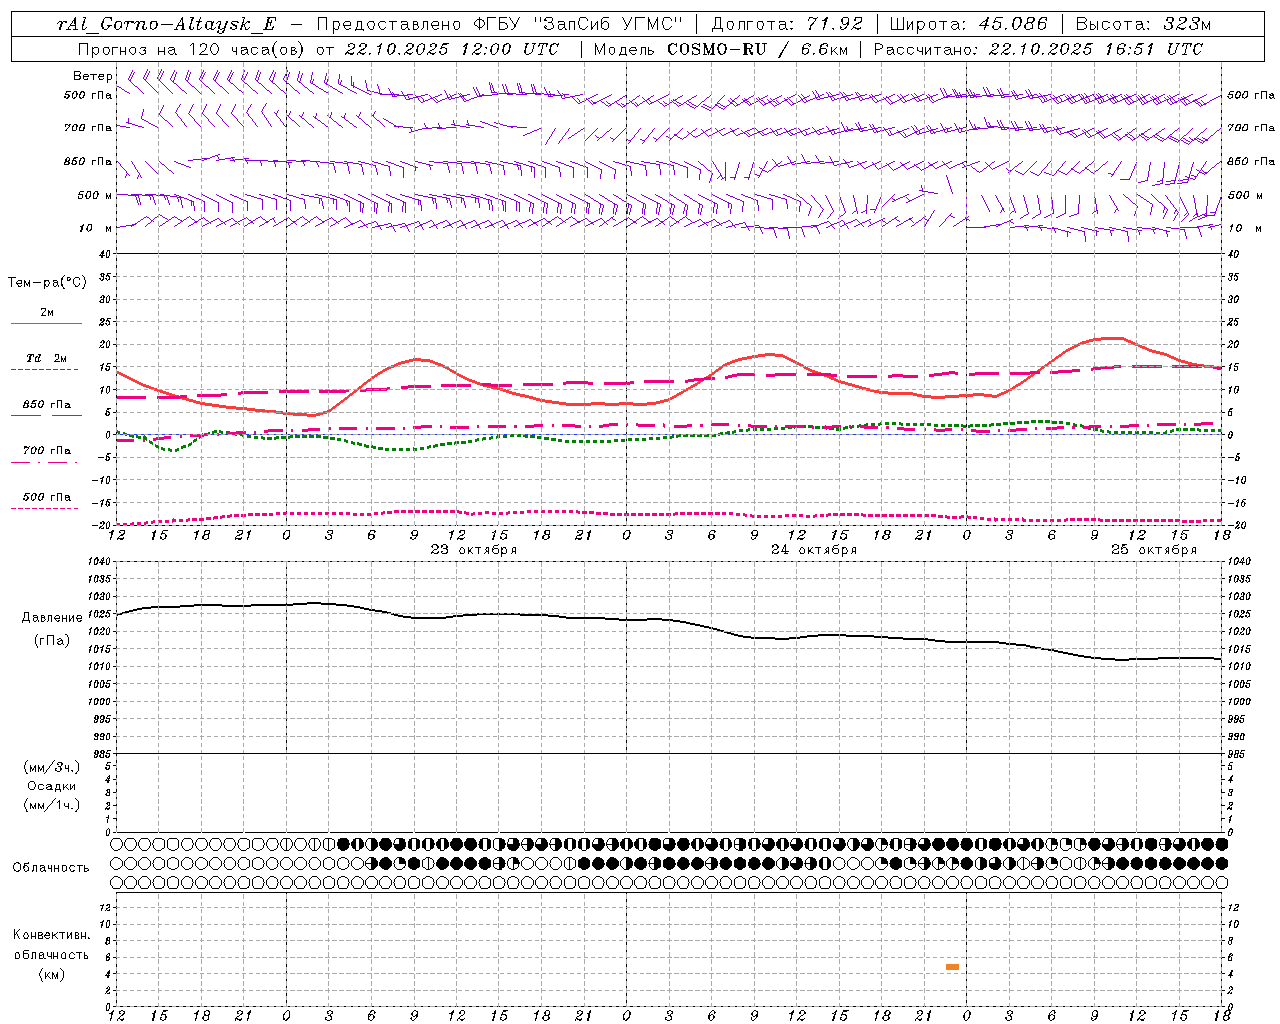The width and height of the screenshot is (1280, 1024).
Task: Click the 'Облачность' cloudiness label
Action: point(51,867)
